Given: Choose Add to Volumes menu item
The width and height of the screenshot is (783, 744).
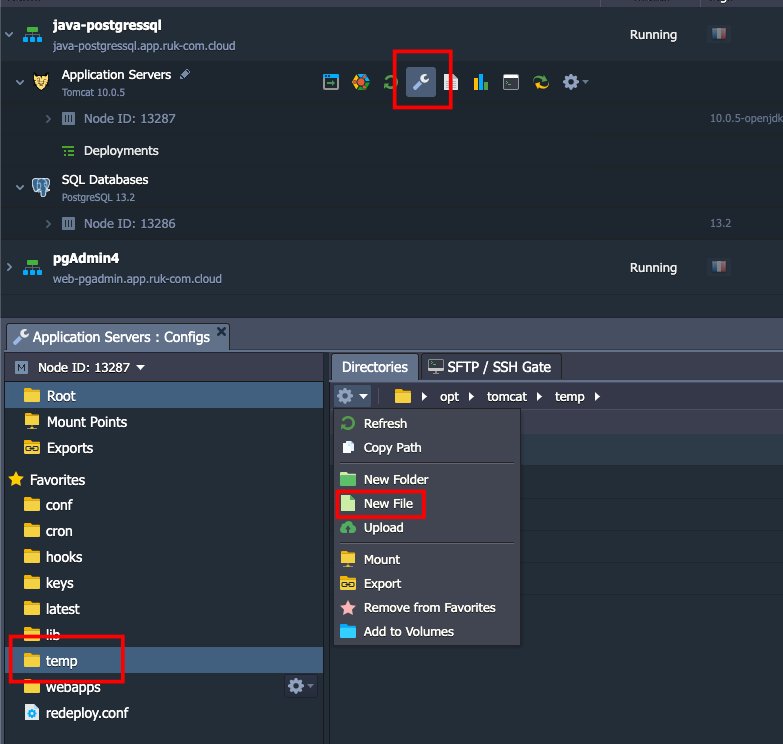Looking at the screenshot, I should [427, 631].
